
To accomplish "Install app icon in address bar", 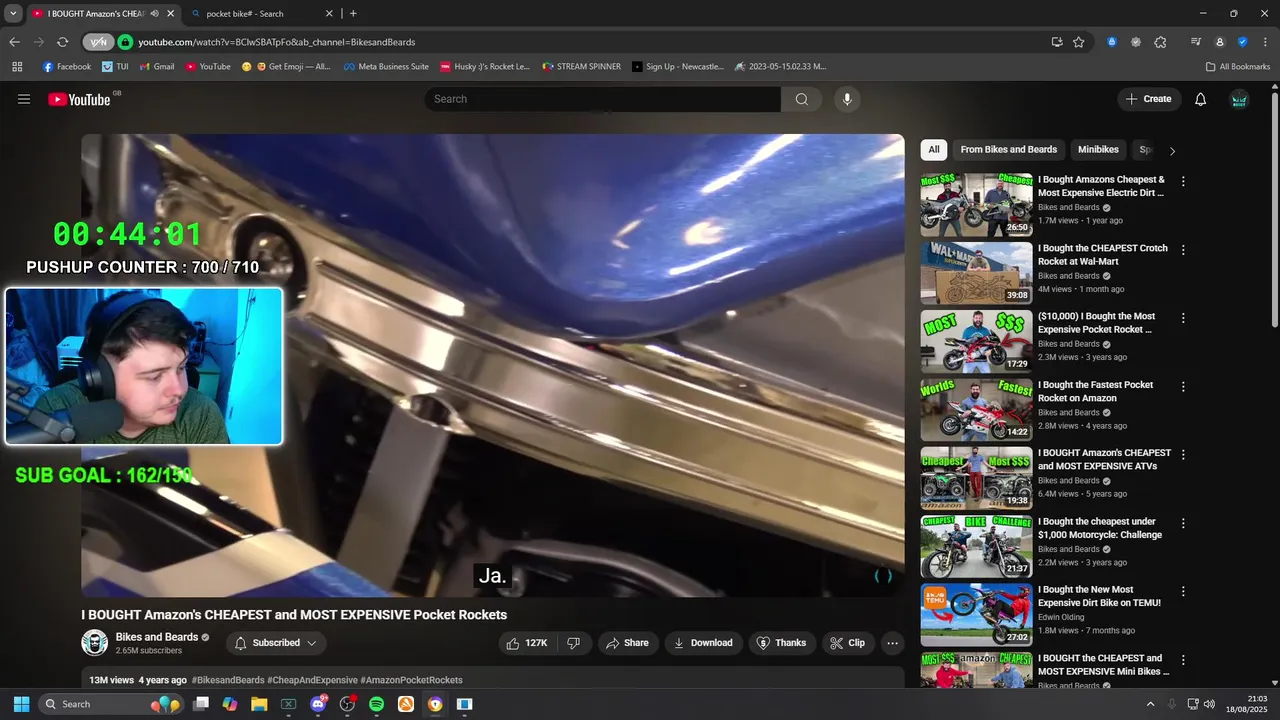I will 1057,42.
